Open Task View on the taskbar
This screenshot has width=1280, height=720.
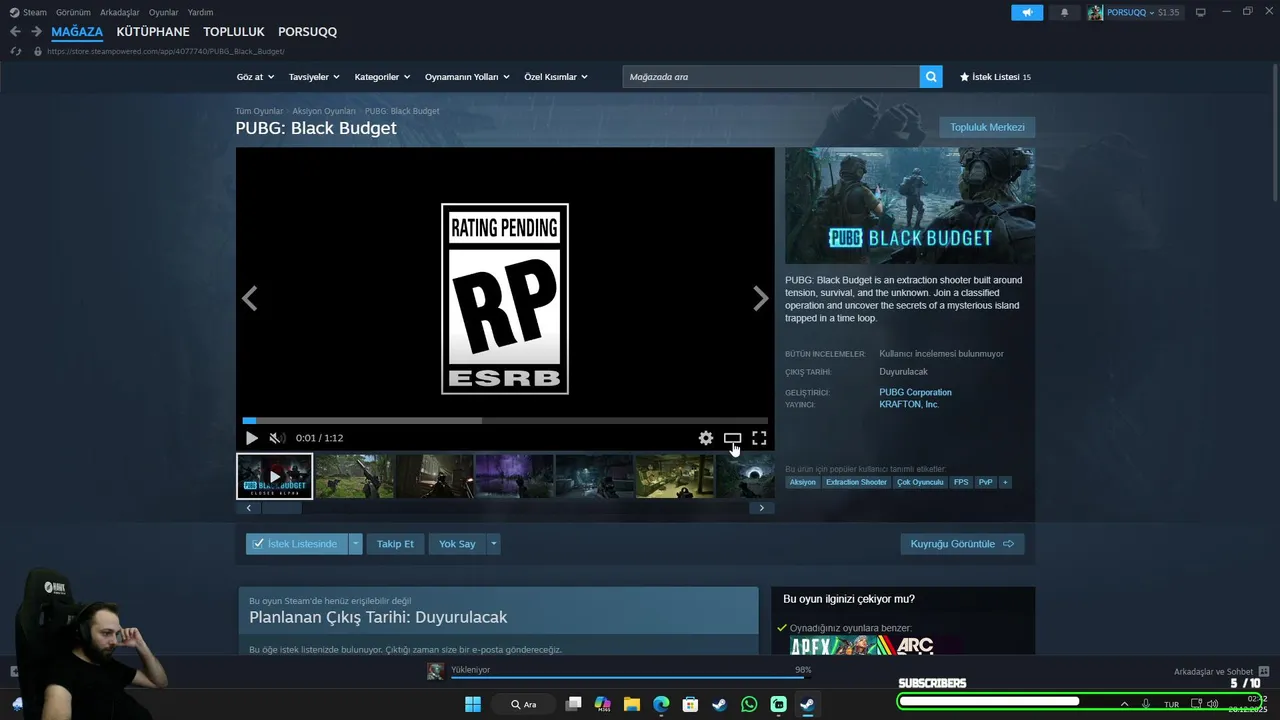[573, 704]
